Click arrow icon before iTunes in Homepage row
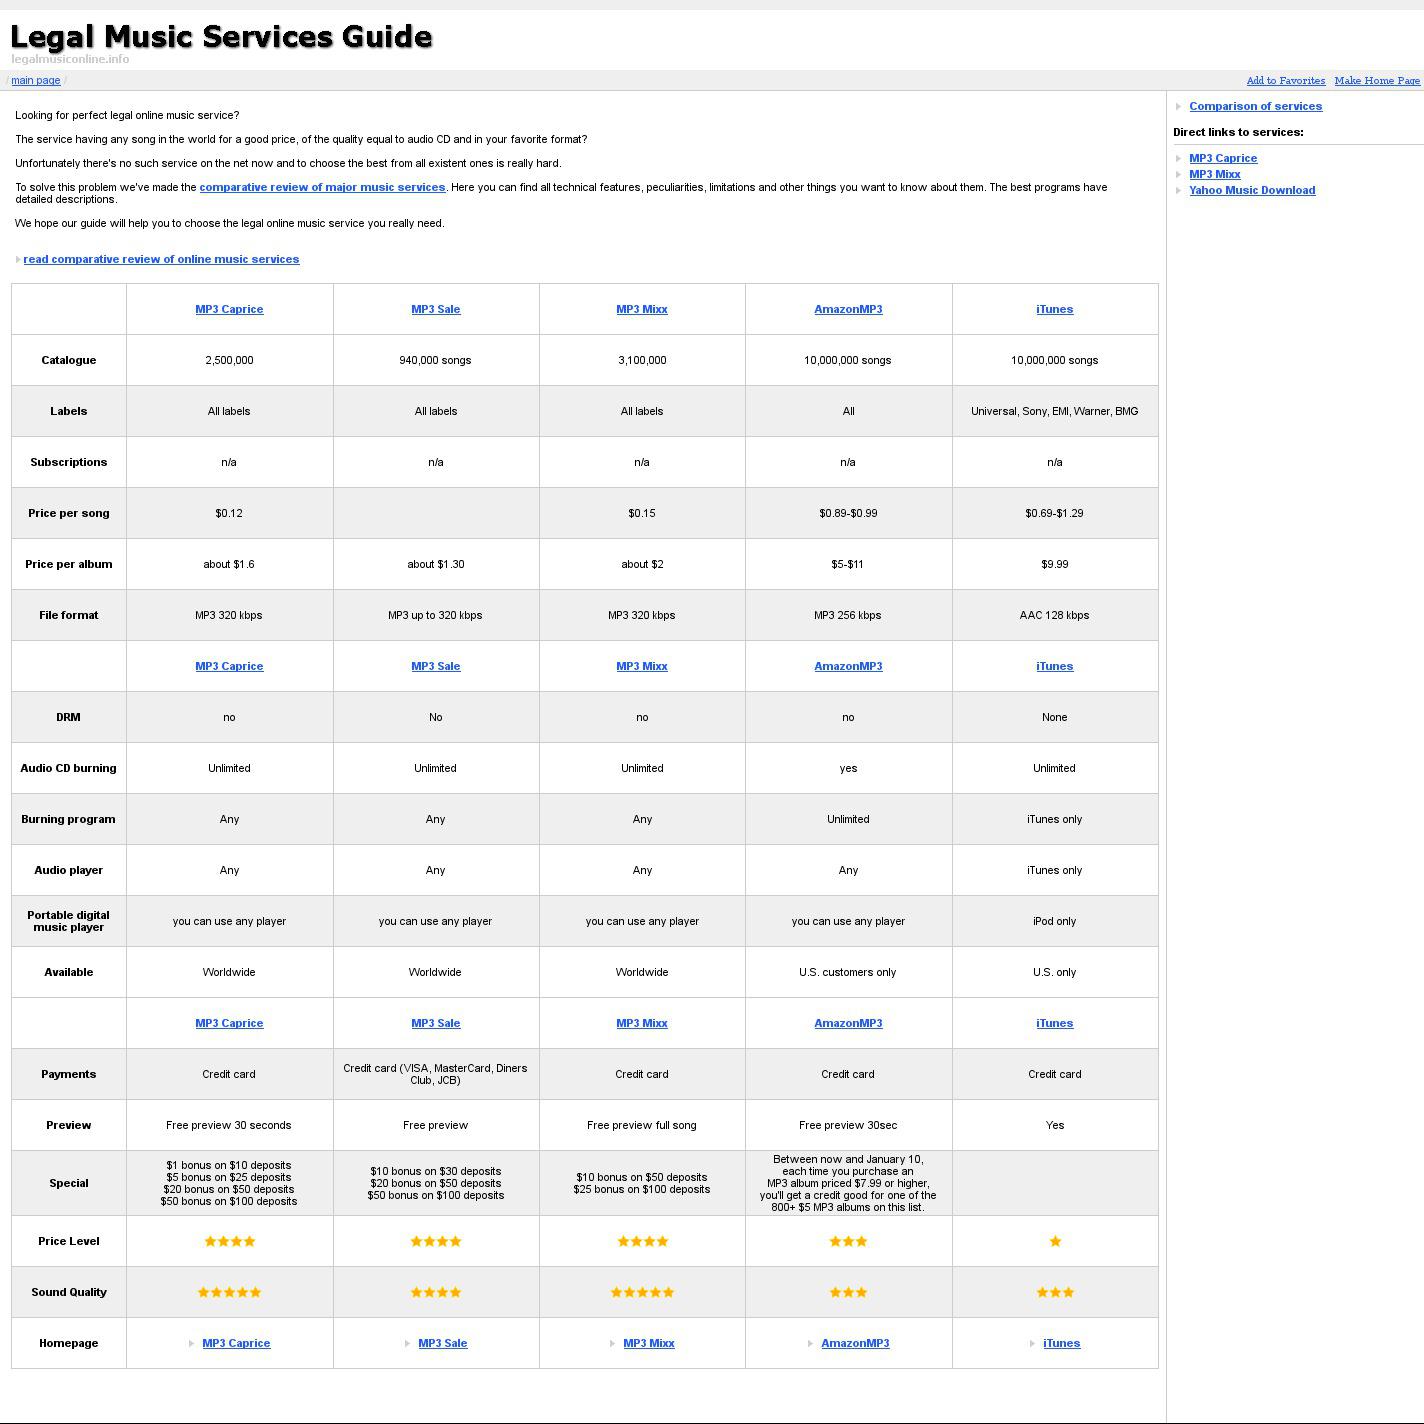Image resolution: width=1424 pixels, height=1424 pixels. coord(1032,1344)
